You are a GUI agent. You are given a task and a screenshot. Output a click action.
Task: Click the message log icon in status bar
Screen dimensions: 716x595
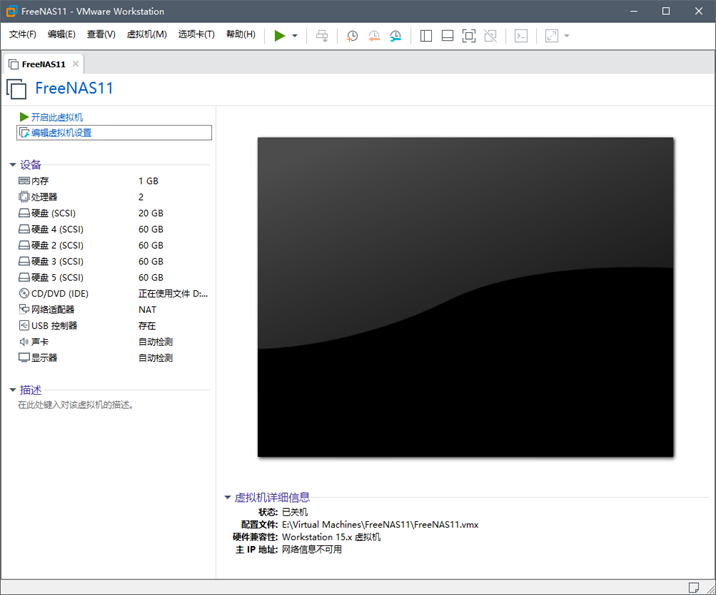point(694,587)
